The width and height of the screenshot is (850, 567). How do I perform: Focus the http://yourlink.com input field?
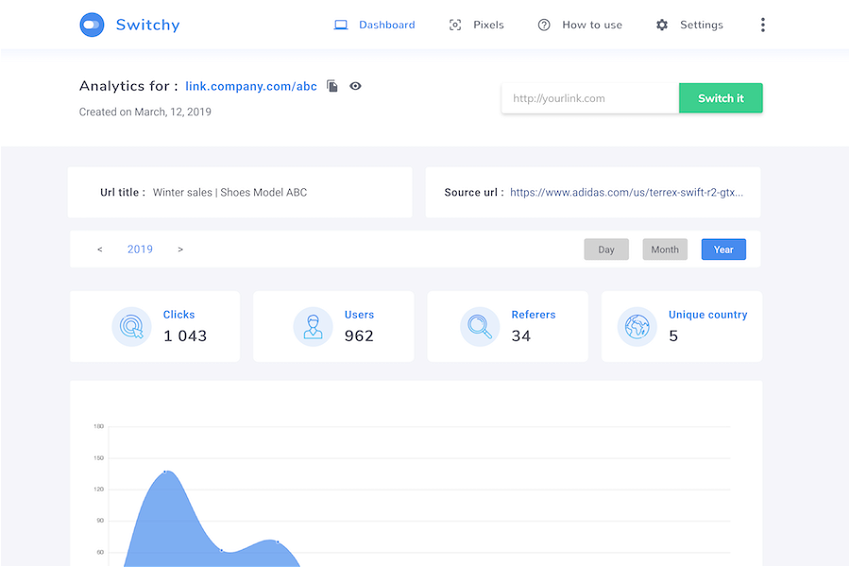click(590, 98)
